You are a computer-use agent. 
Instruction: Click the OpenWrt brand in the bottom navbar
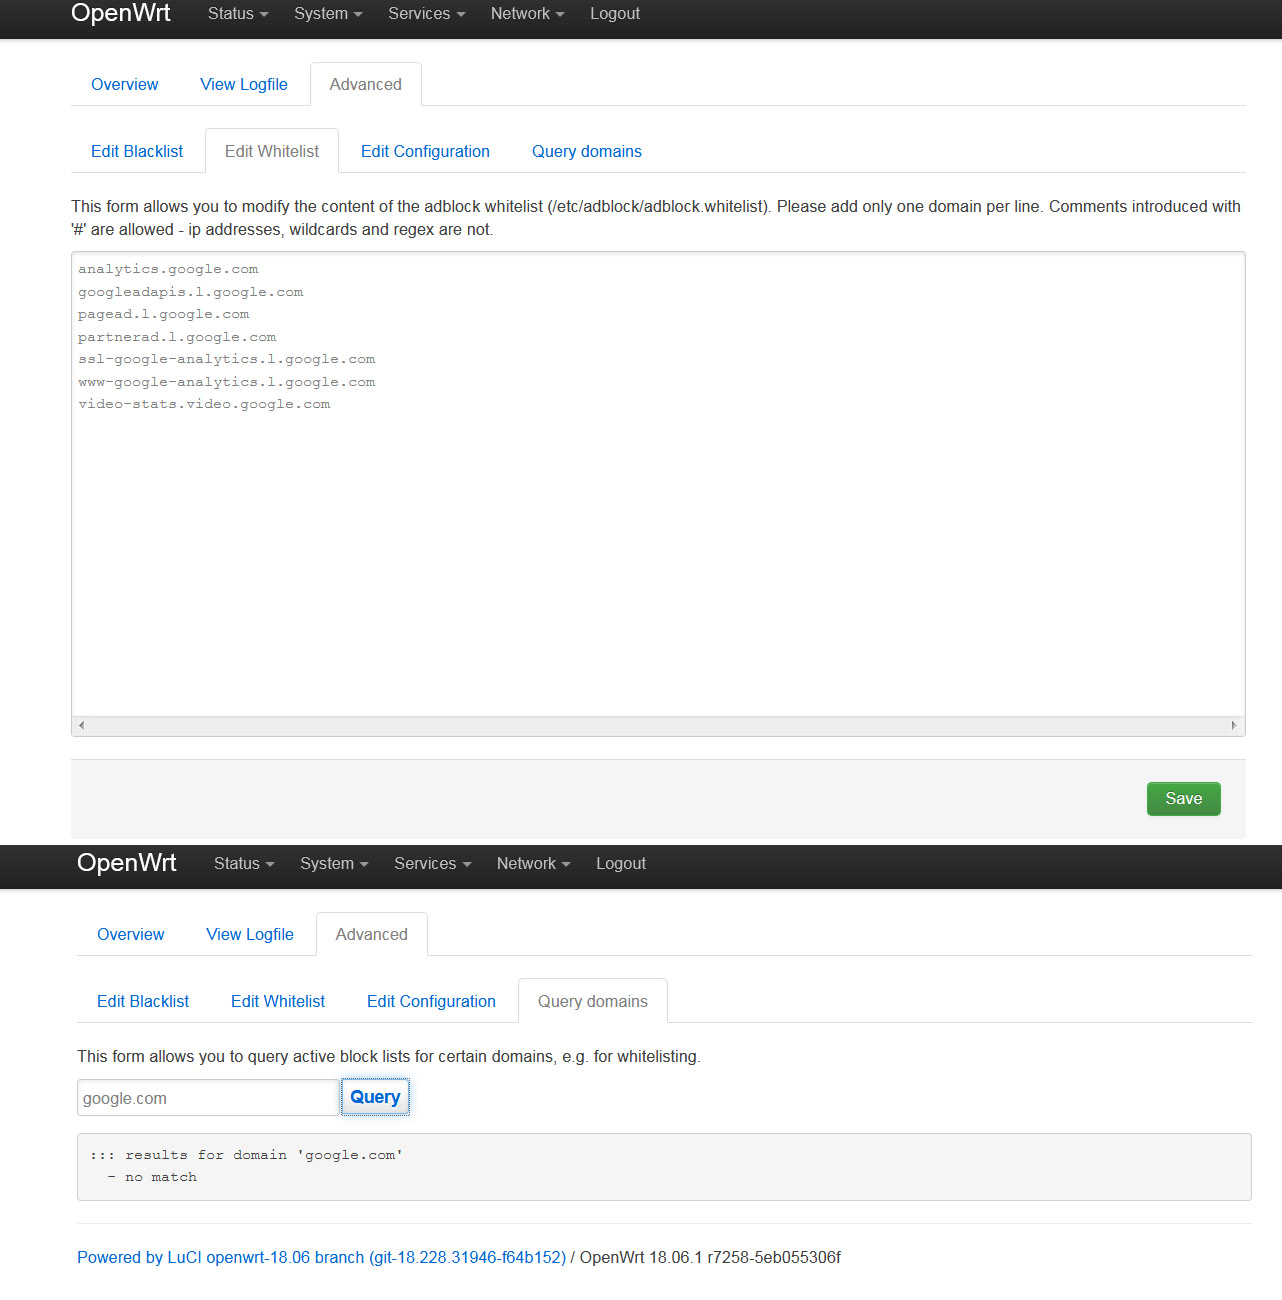coord(127,863)
